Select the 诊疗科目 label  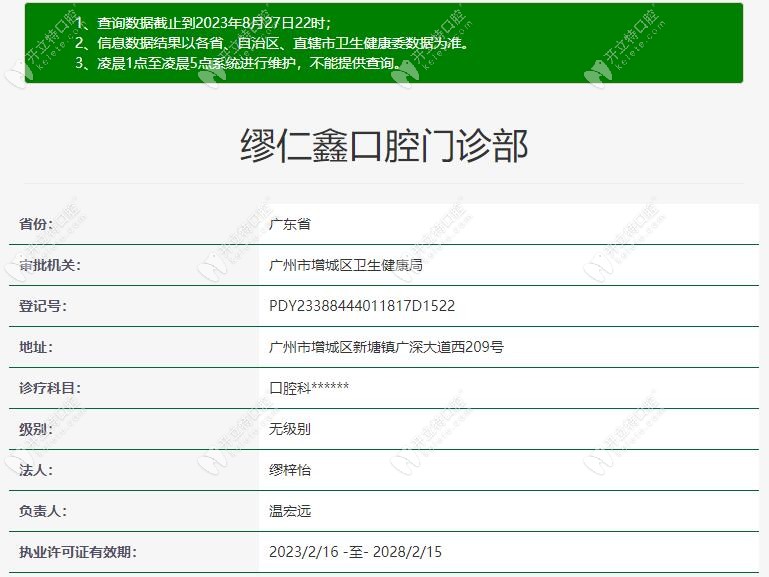pyautogui.click(x=50, y=388)
